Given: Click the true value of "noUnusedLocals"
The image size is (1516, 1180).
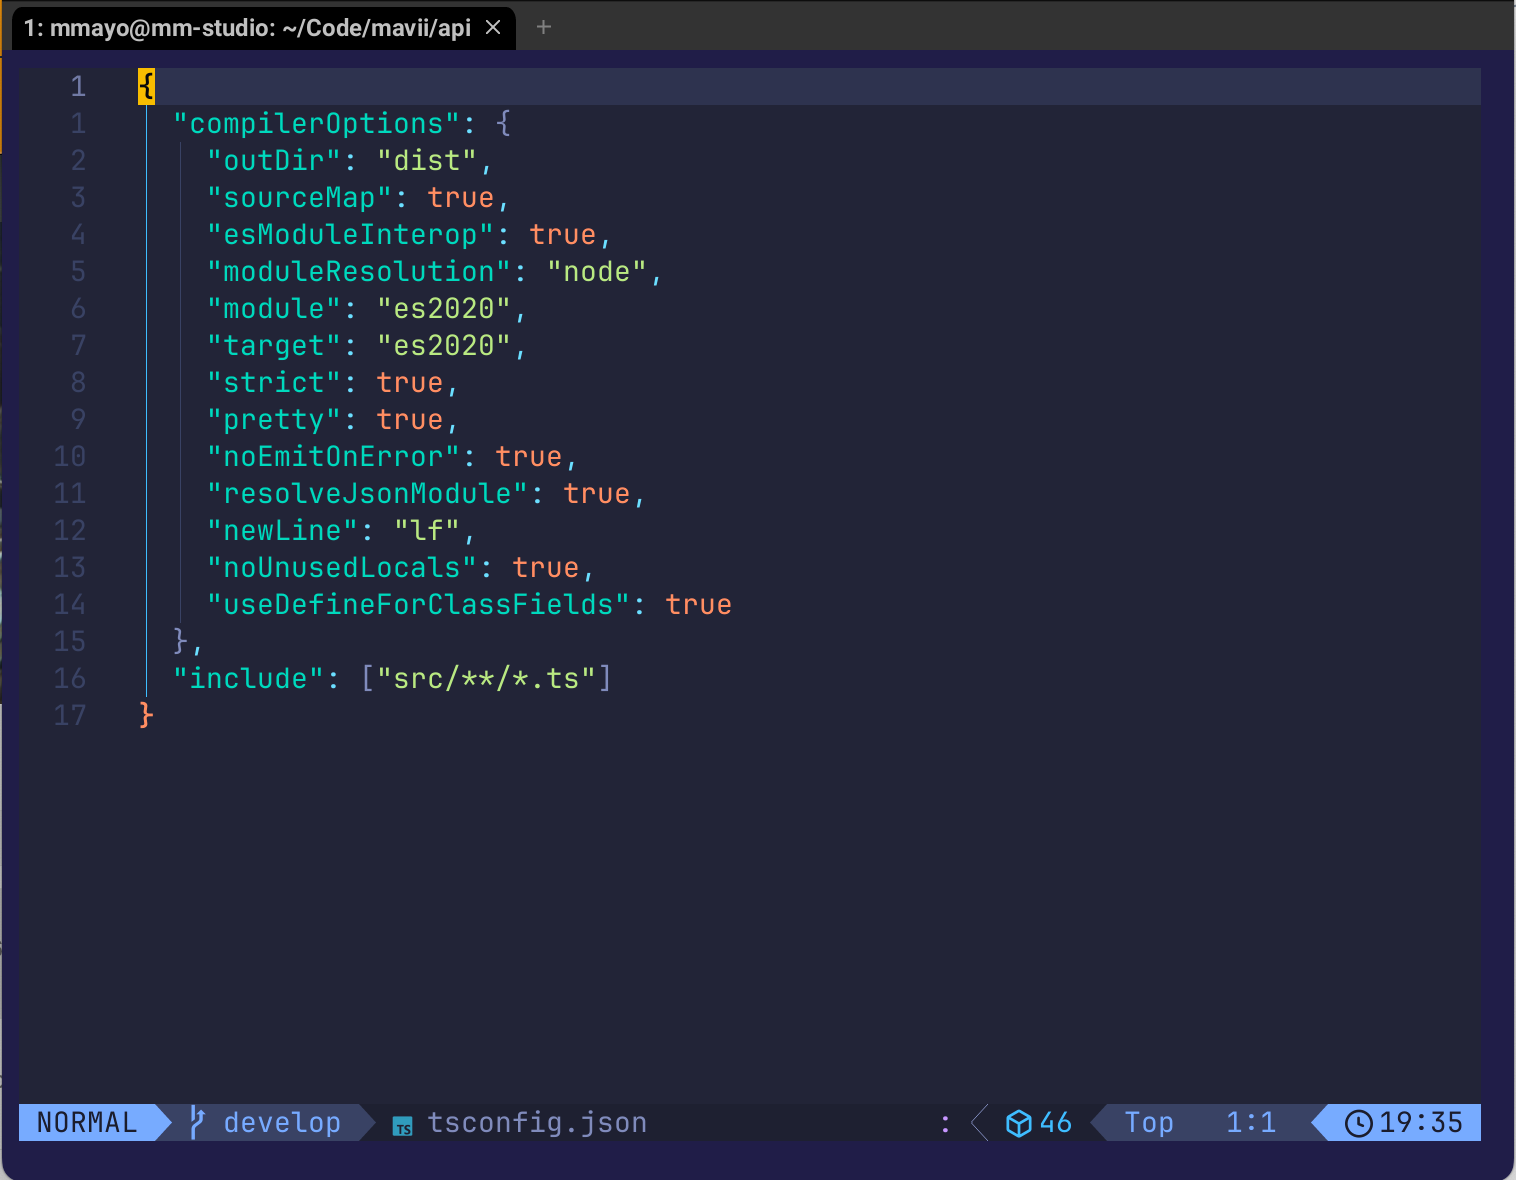Looking at the screenshot, I should 546,568.
